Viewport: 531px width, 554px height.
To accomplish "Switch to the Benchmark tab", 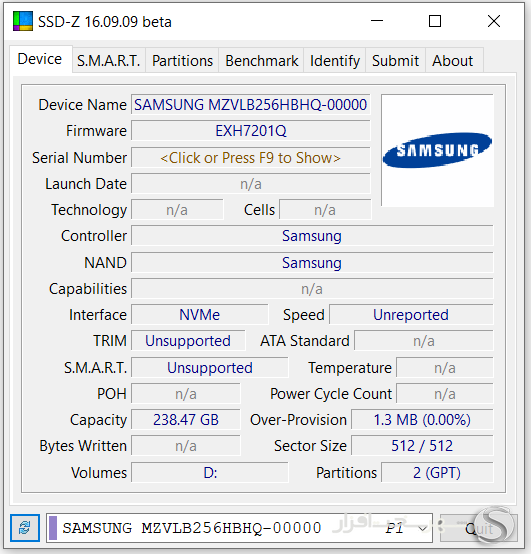I will [x=261, y=60].
